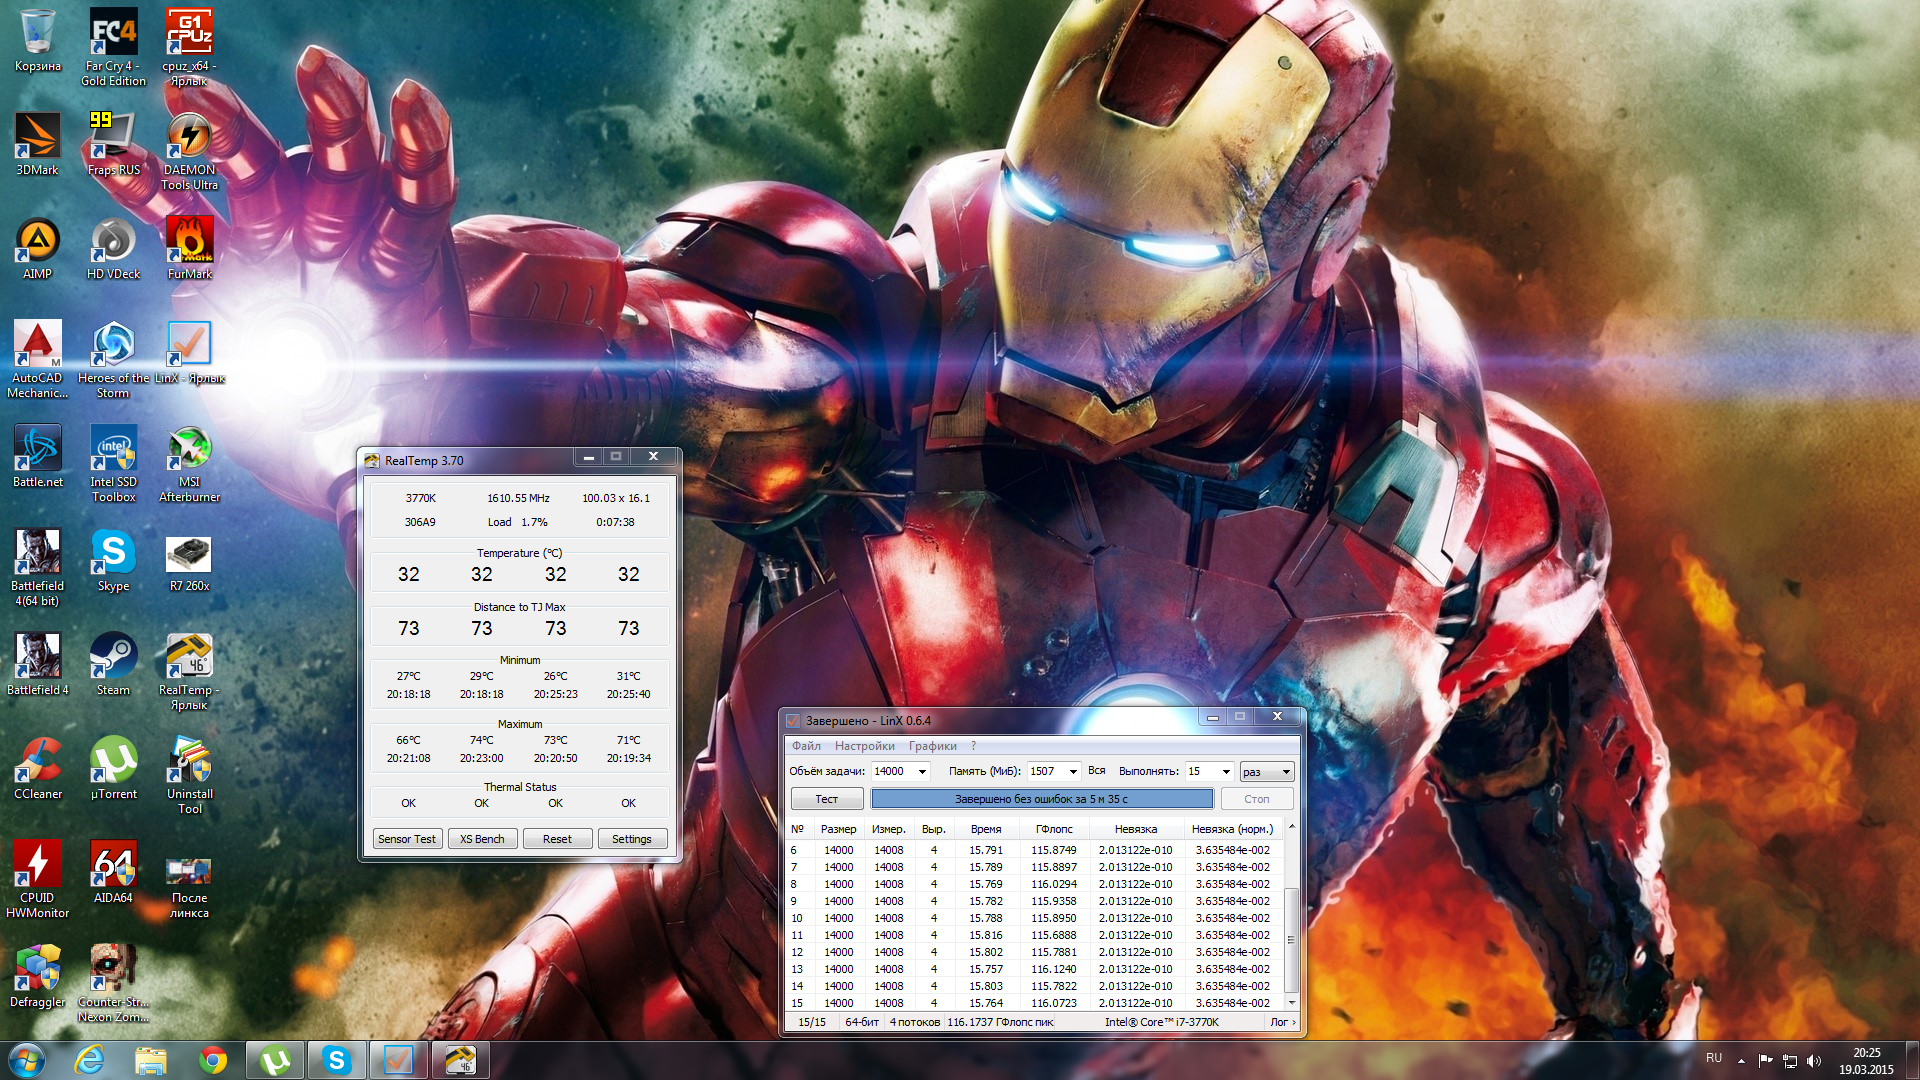Viewport: 1920px width, 1080px height.
Task: Expand the Объём задачи dropdown in LinX
Action: (x=922, y=772)
